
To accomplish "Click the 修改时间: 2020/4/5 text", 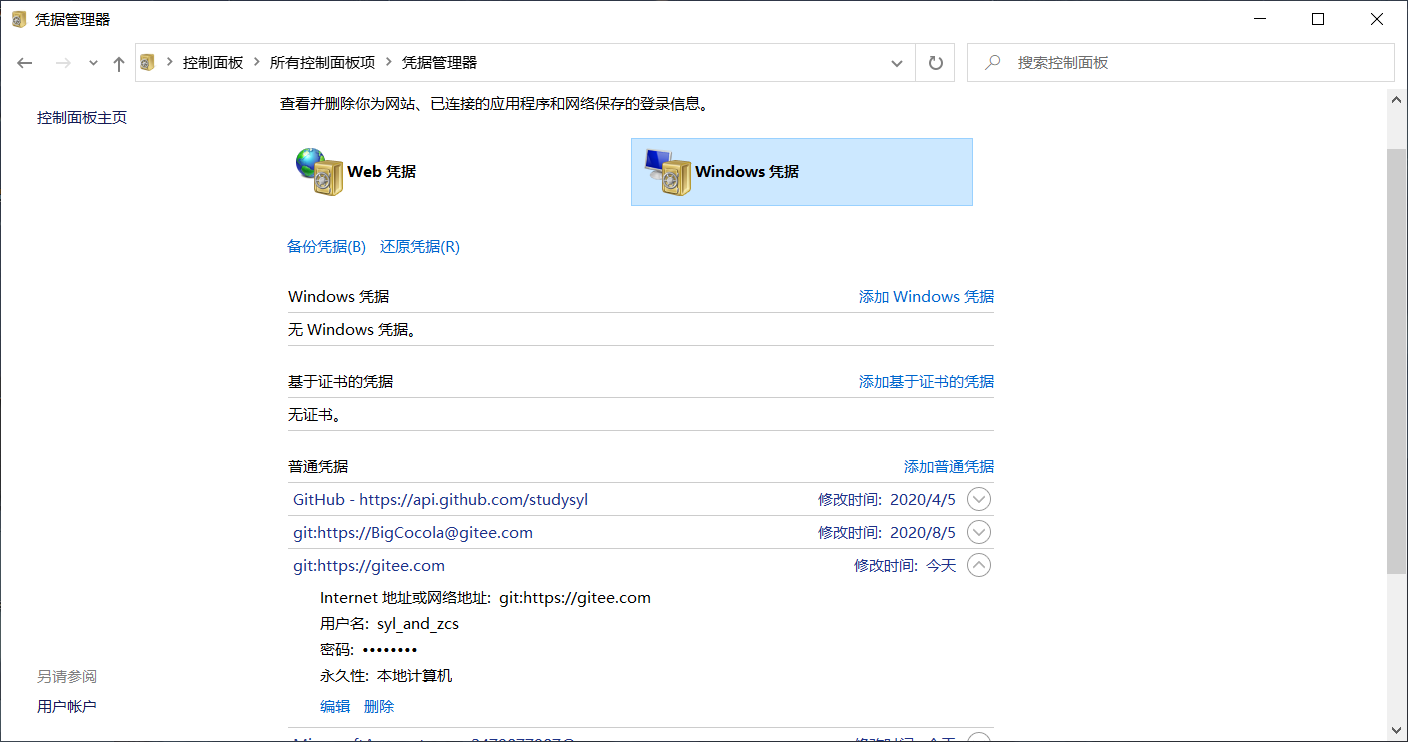I will click(x=887, y=499).
